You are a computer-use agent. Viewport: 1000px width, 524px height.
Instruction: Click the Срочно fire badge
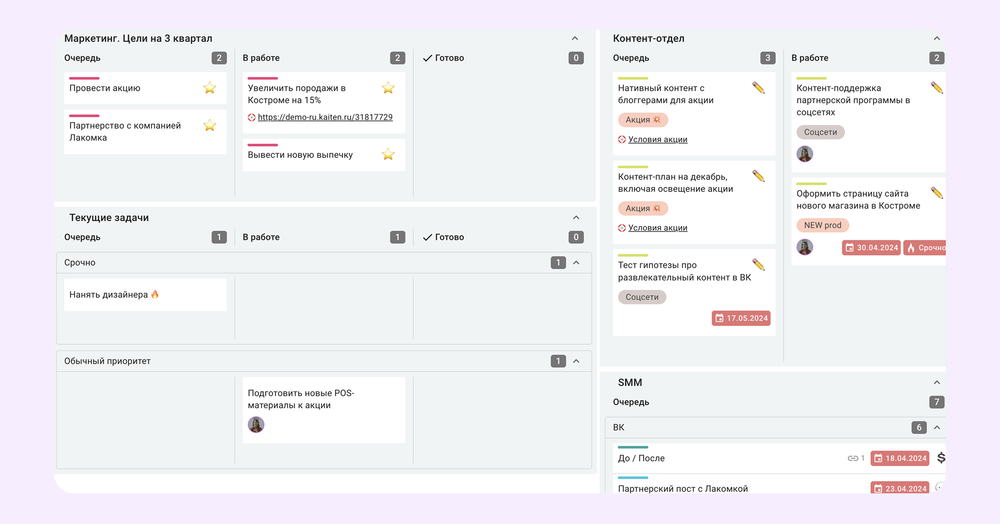pos(925,247)
